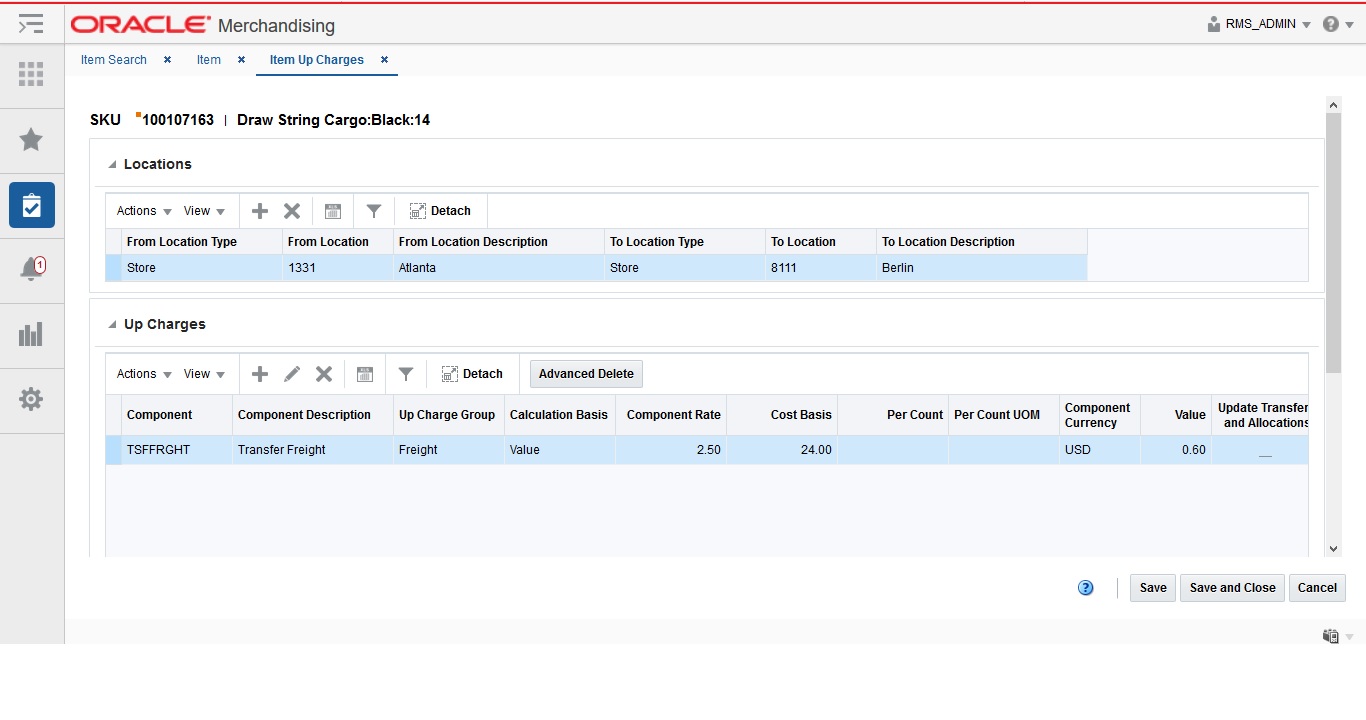Image resolution: width=1366 pixels, height=720 pixels.
Task: Click Save and Close button
Action: click(x=1232, y=588)
